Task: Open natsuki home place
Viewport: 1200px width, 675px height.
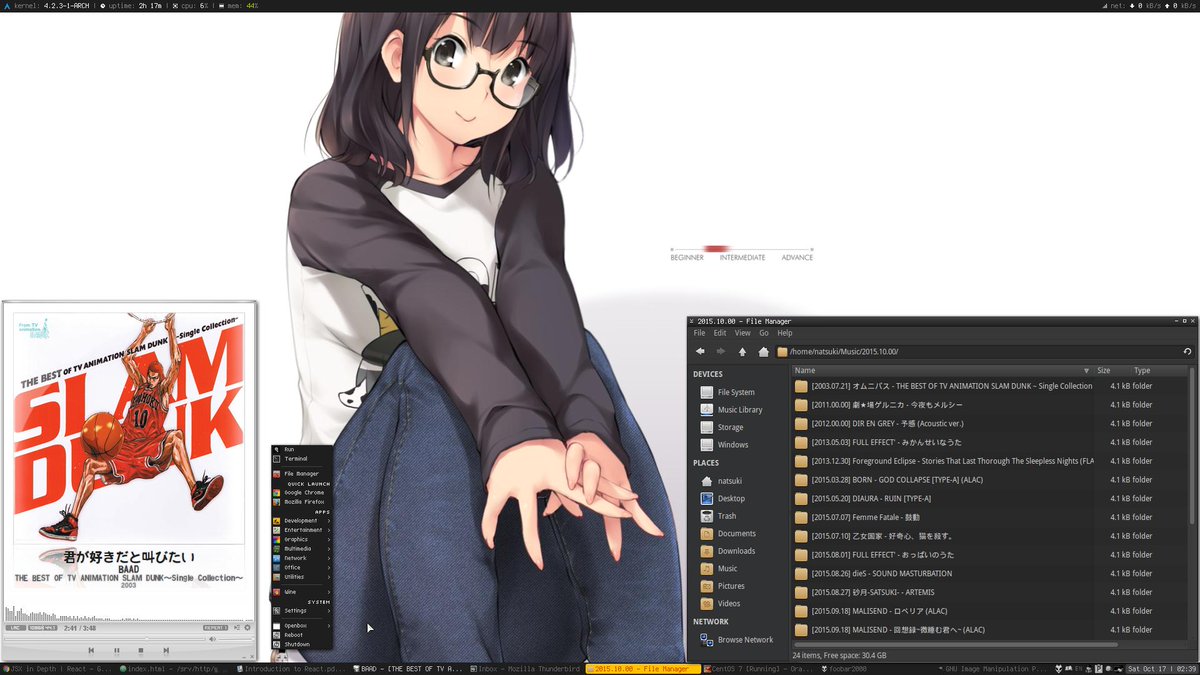Action: (x=730, y=481)
